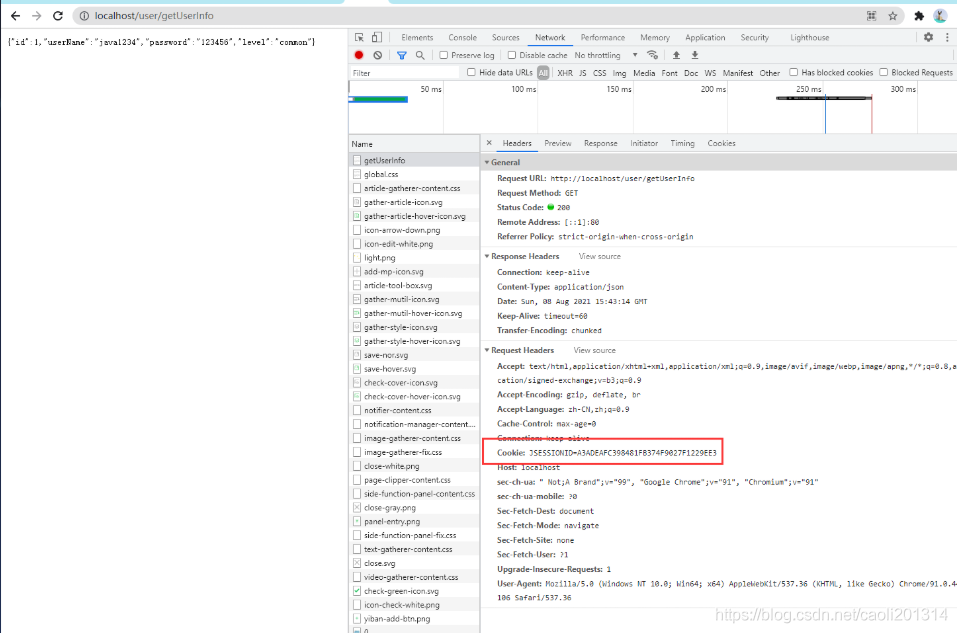The width and height of the screenshot is (957, 633).
Task: Click View source next to Response Headers
Action: [599, 256]
